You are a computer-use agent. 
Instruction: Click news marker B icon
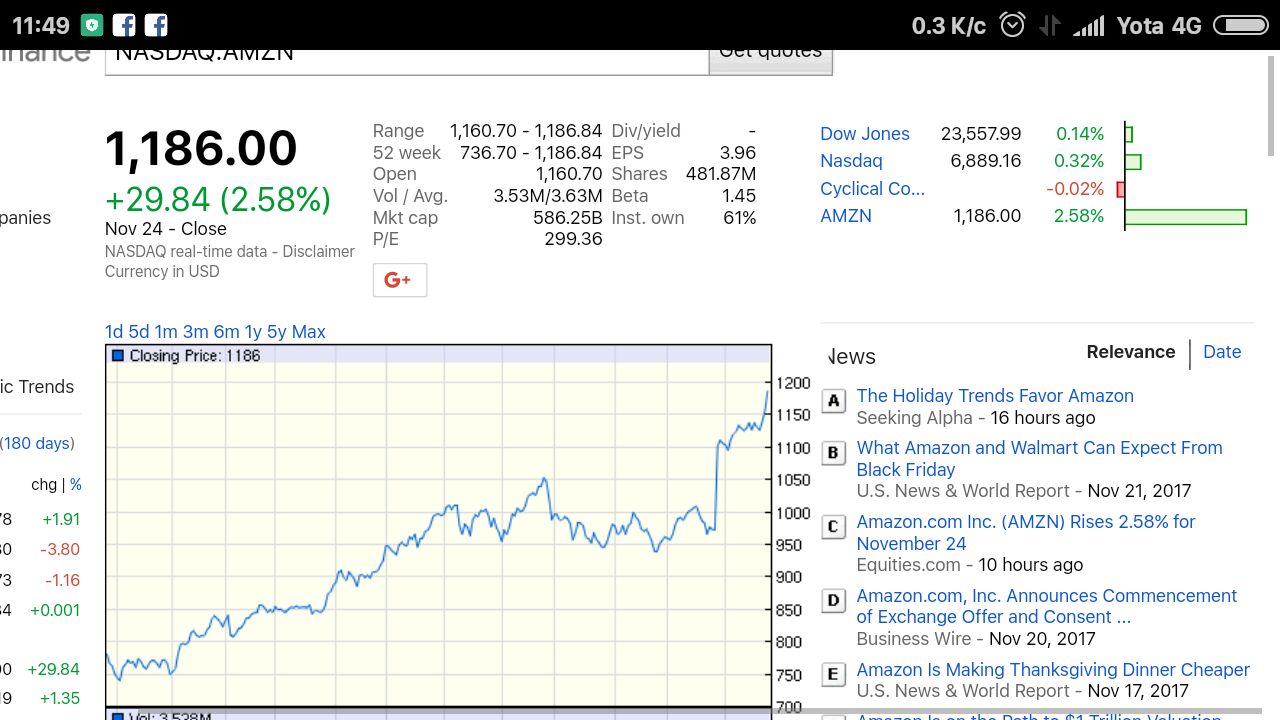pos(834,453)
